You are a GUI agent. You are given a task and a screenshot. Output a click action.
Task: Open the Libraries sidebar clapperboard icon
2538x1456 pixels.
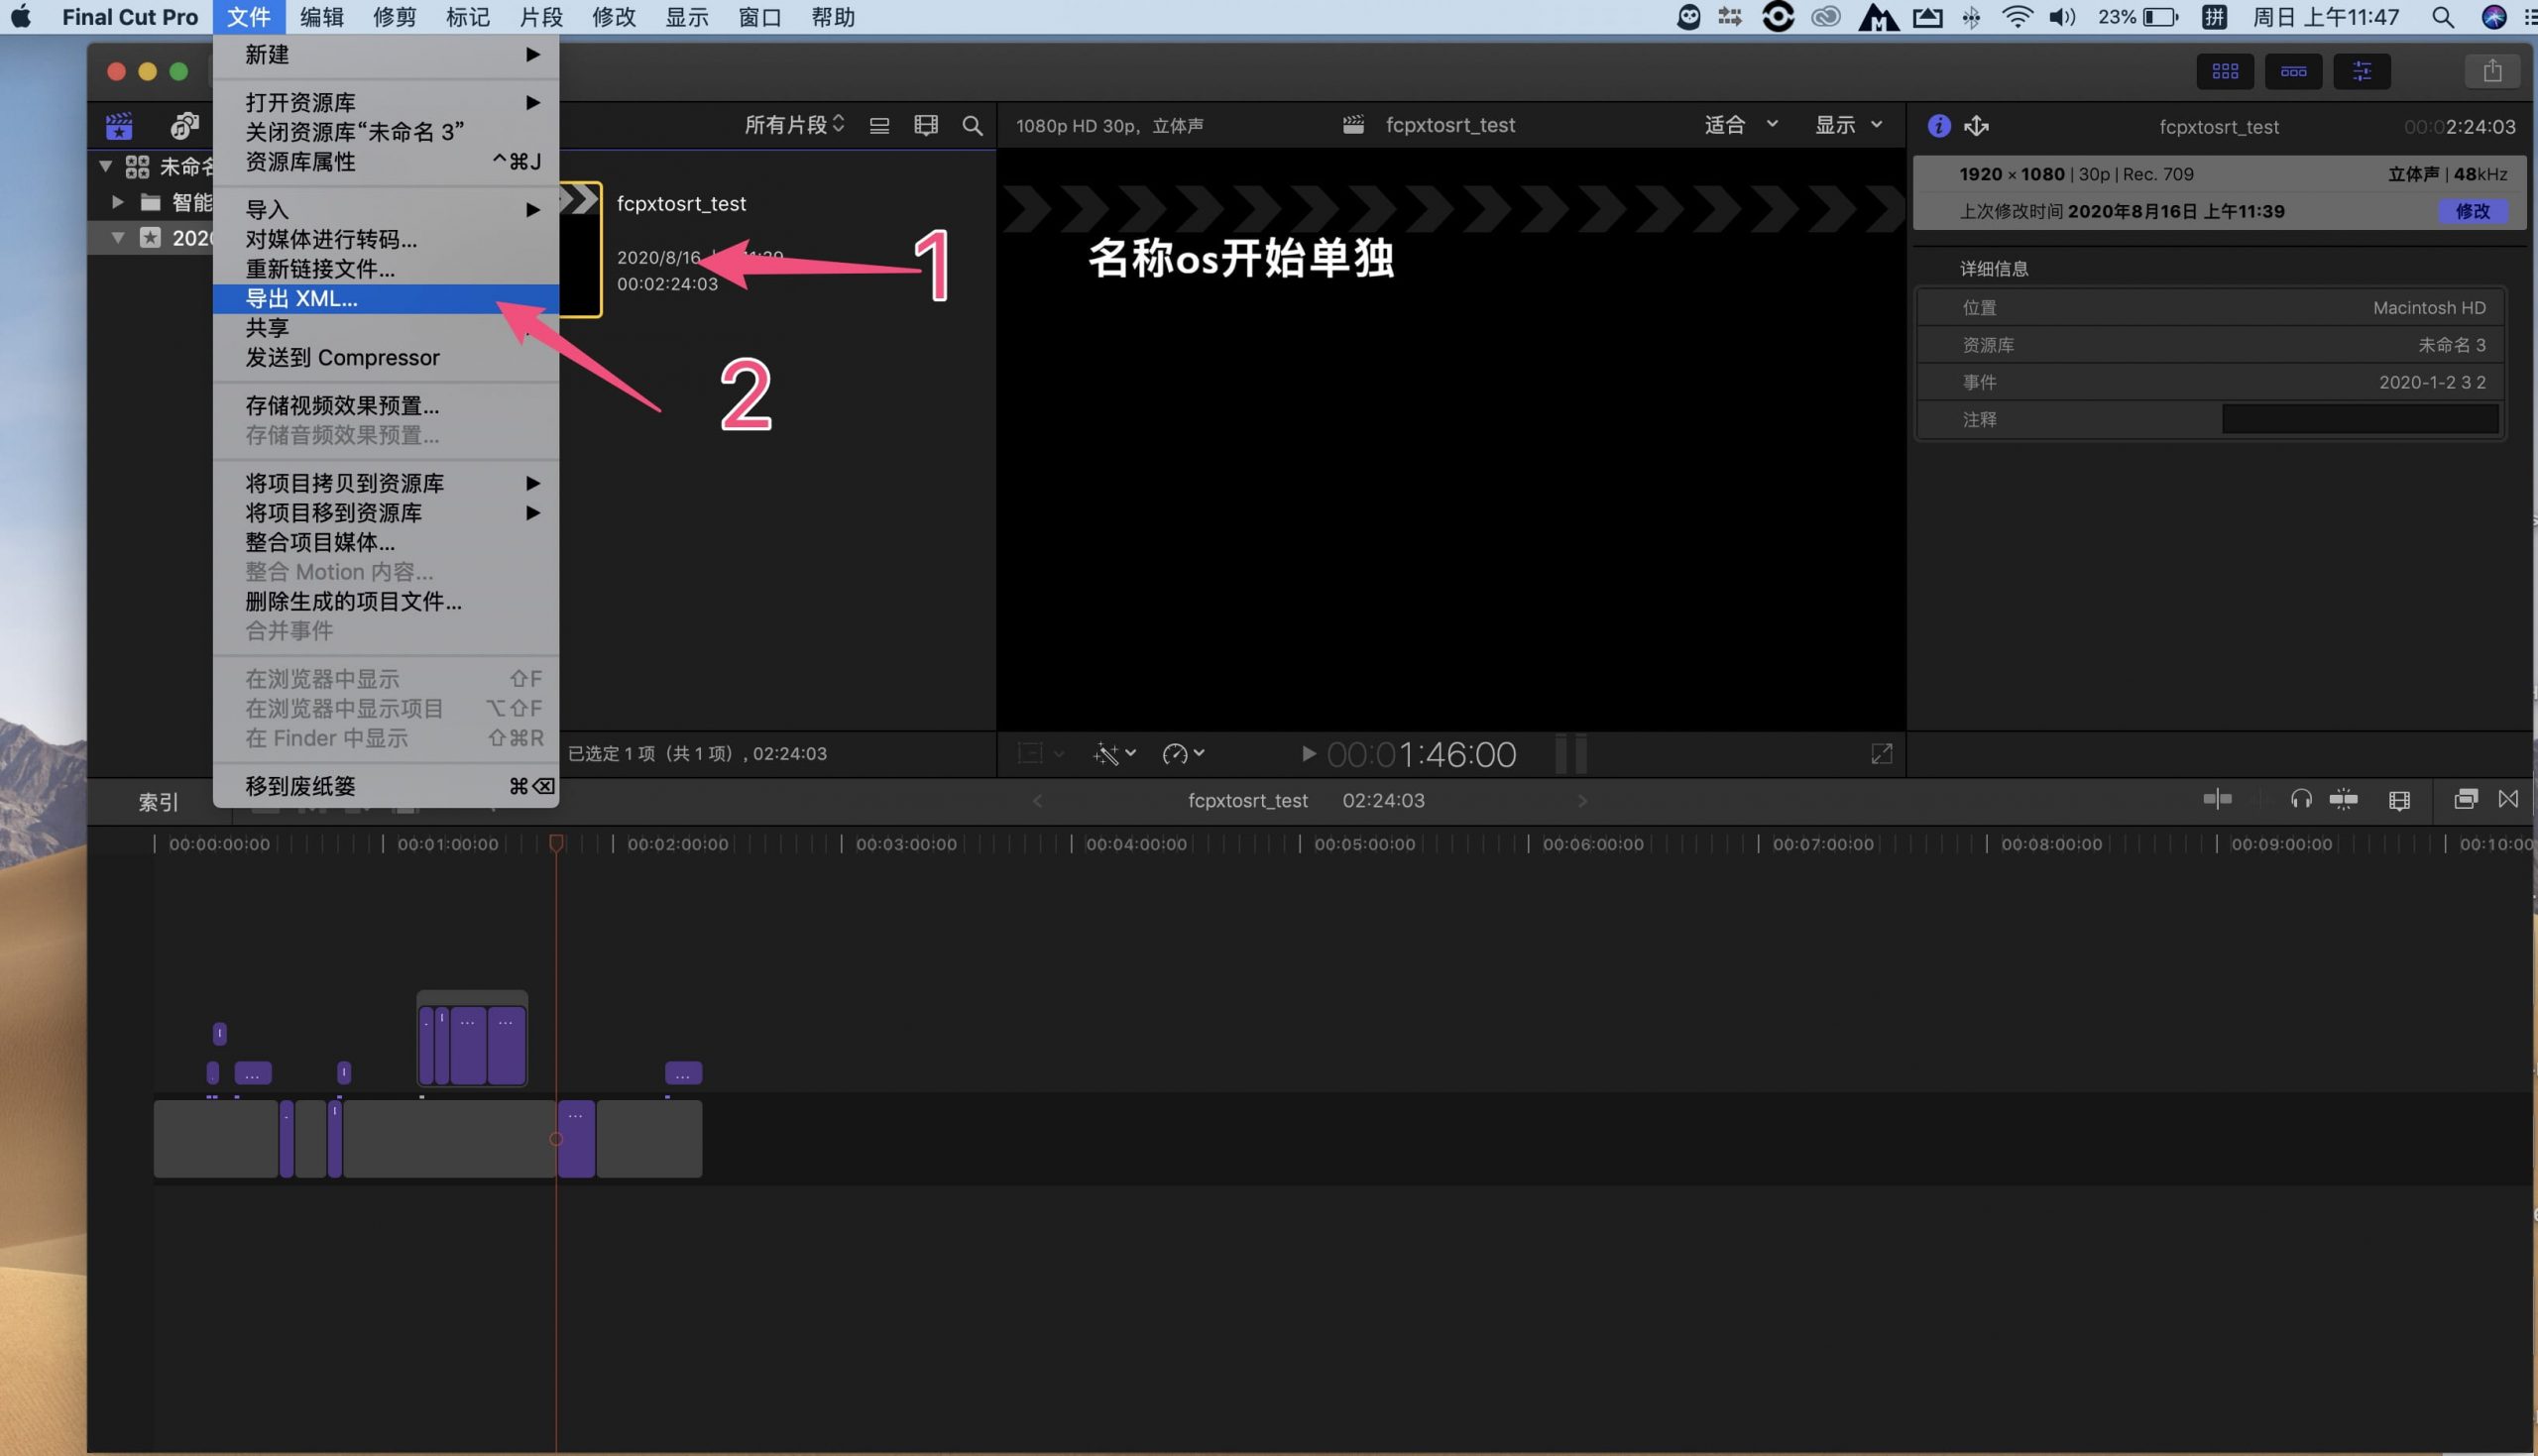click(x=119, y=126)
